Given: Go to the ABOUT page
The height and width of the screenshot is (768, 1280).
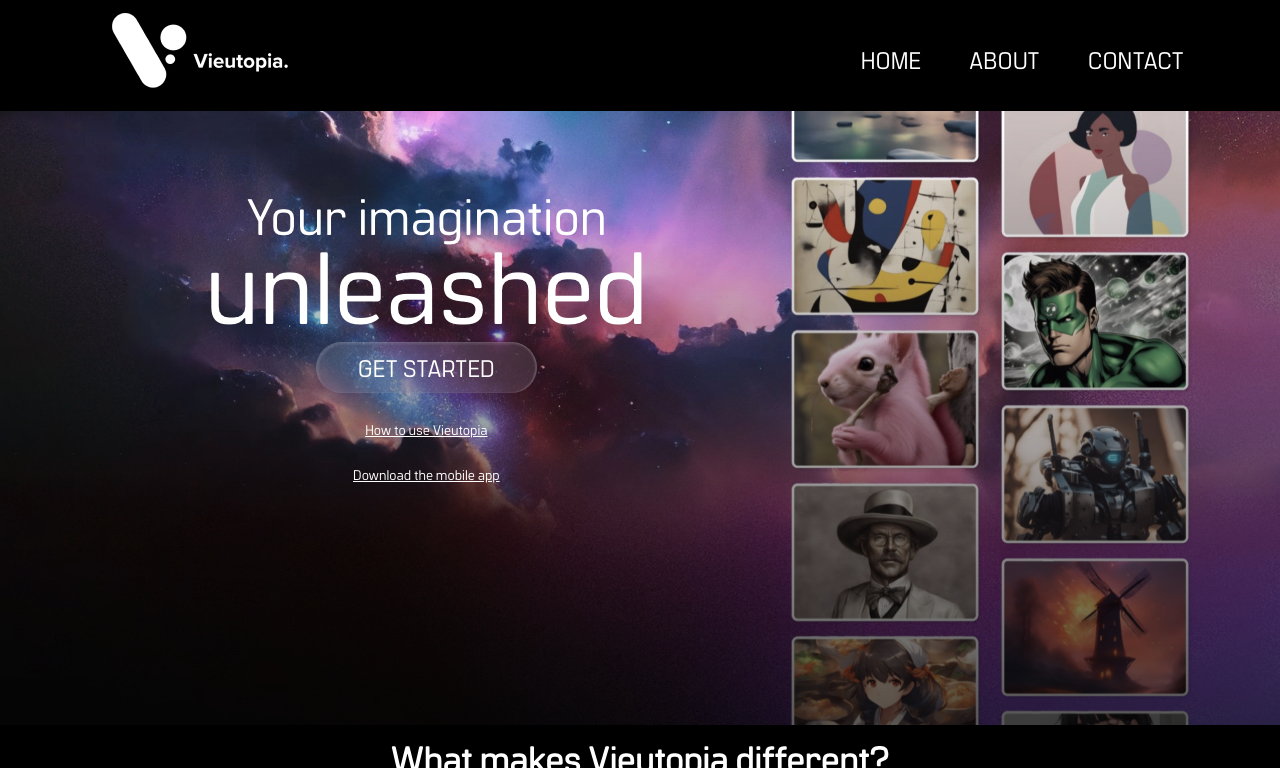Looking at the screenshot, I should coord(1004,62).
